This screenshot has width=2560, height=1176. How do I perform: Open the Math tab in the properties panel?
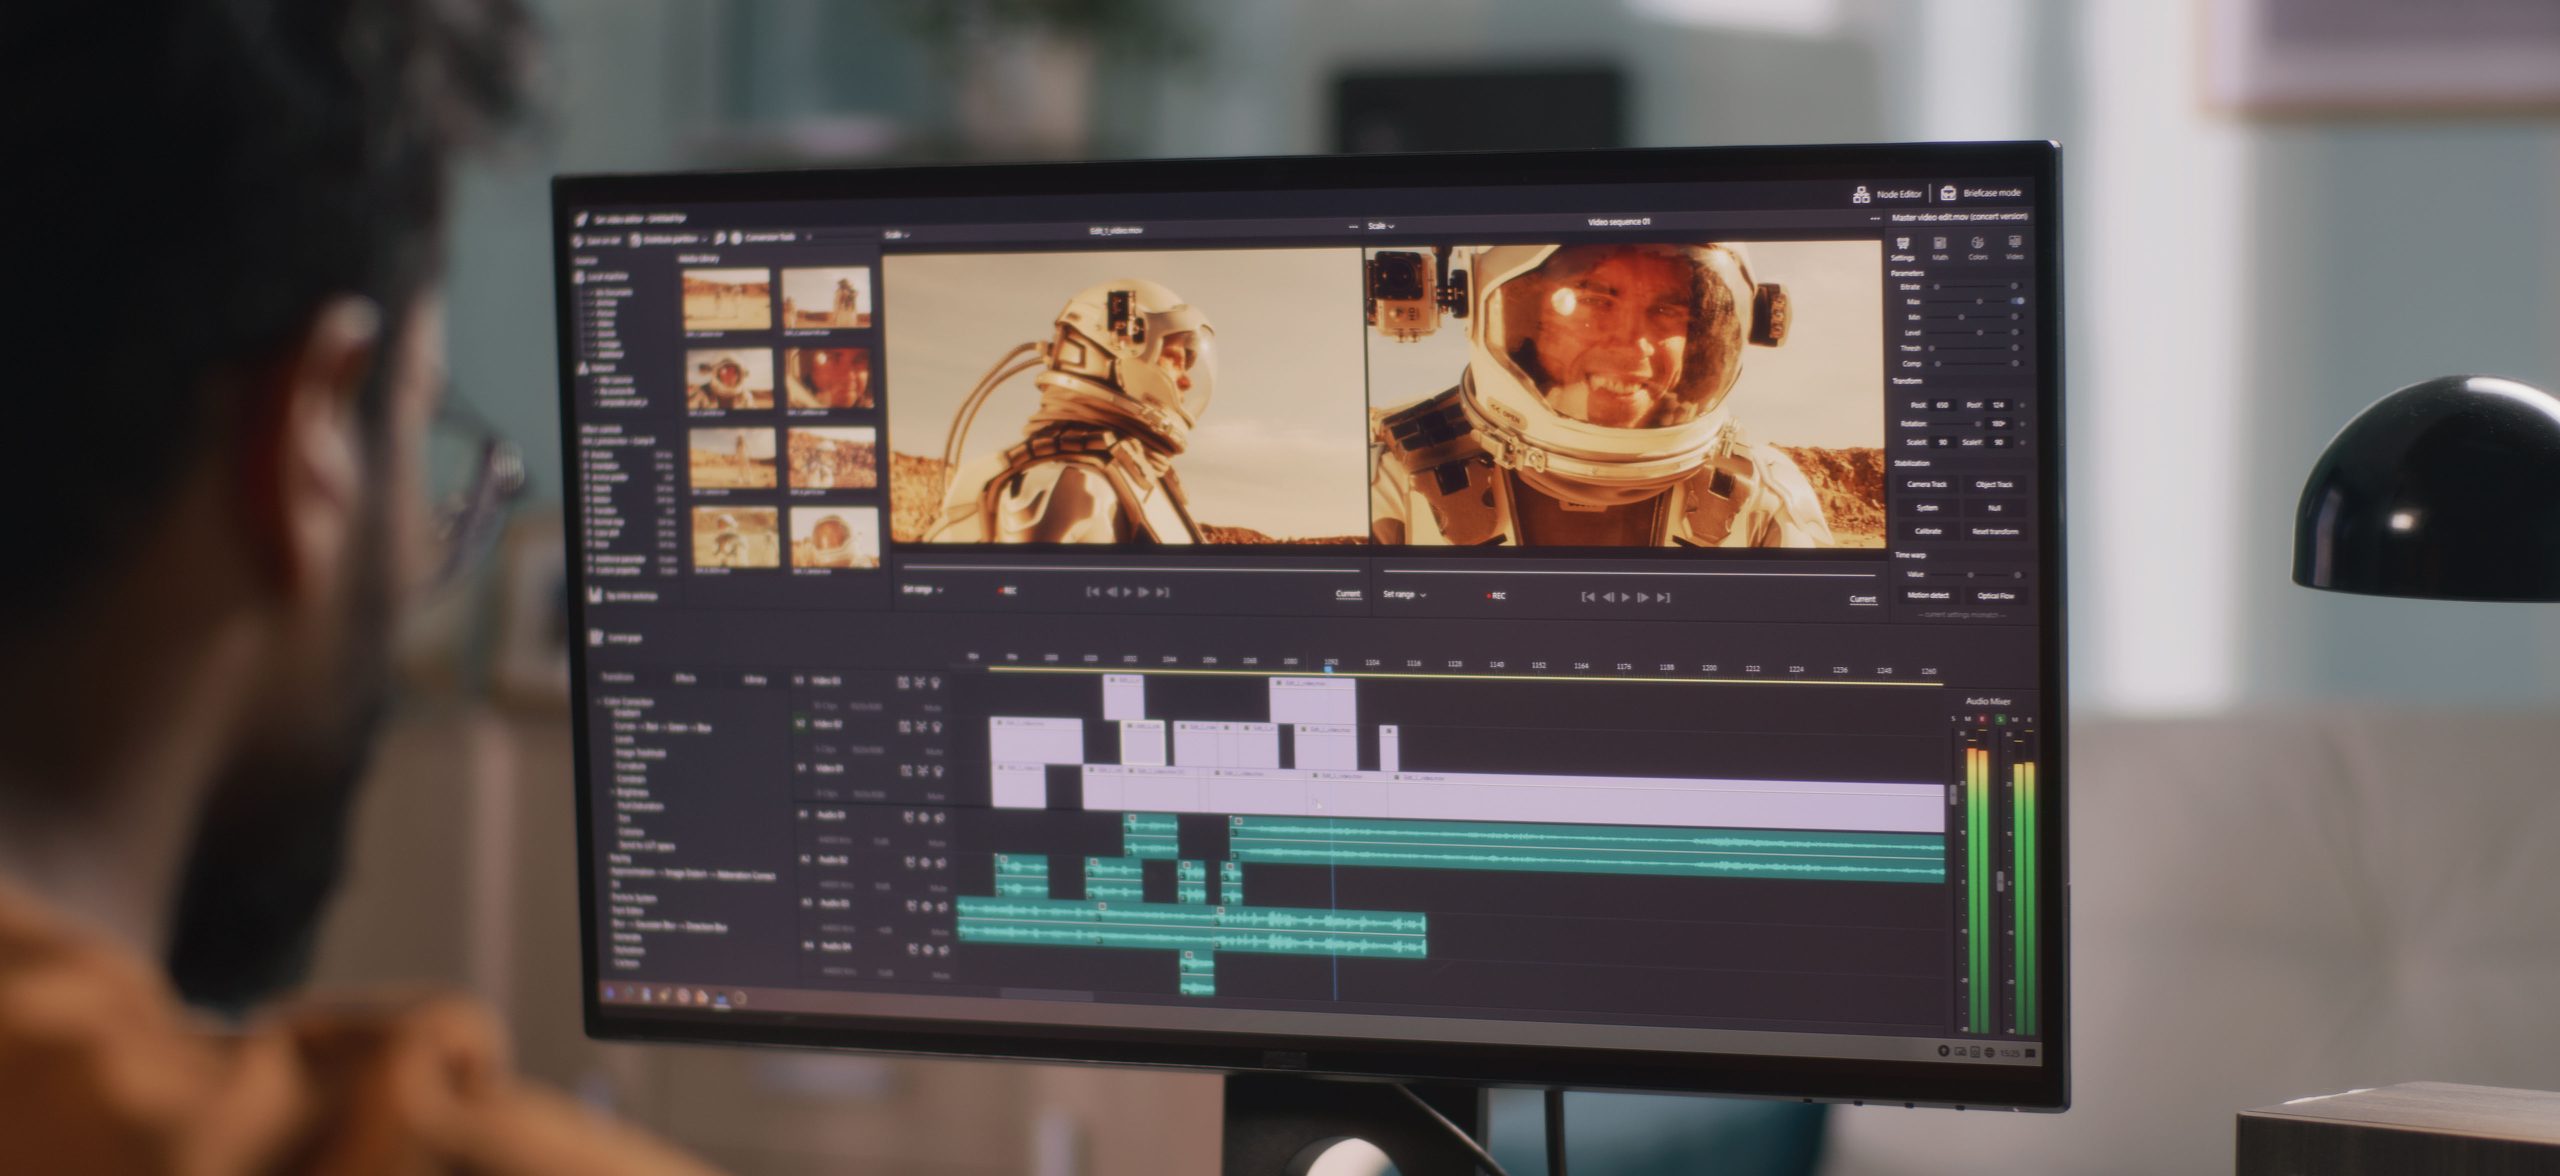tap(1940, 249)
